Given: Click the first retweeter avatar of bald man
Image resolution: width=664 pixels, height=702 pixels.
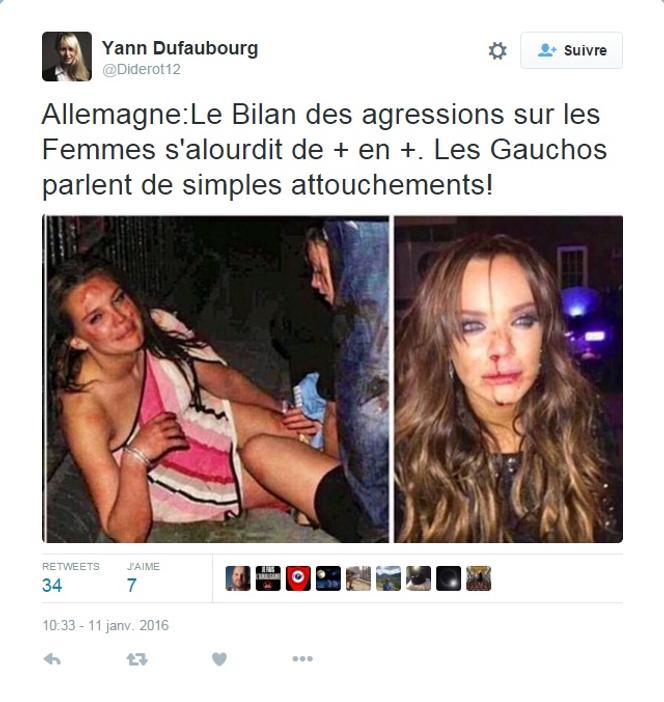Looking at the screenshot, I should click(238, 578).
